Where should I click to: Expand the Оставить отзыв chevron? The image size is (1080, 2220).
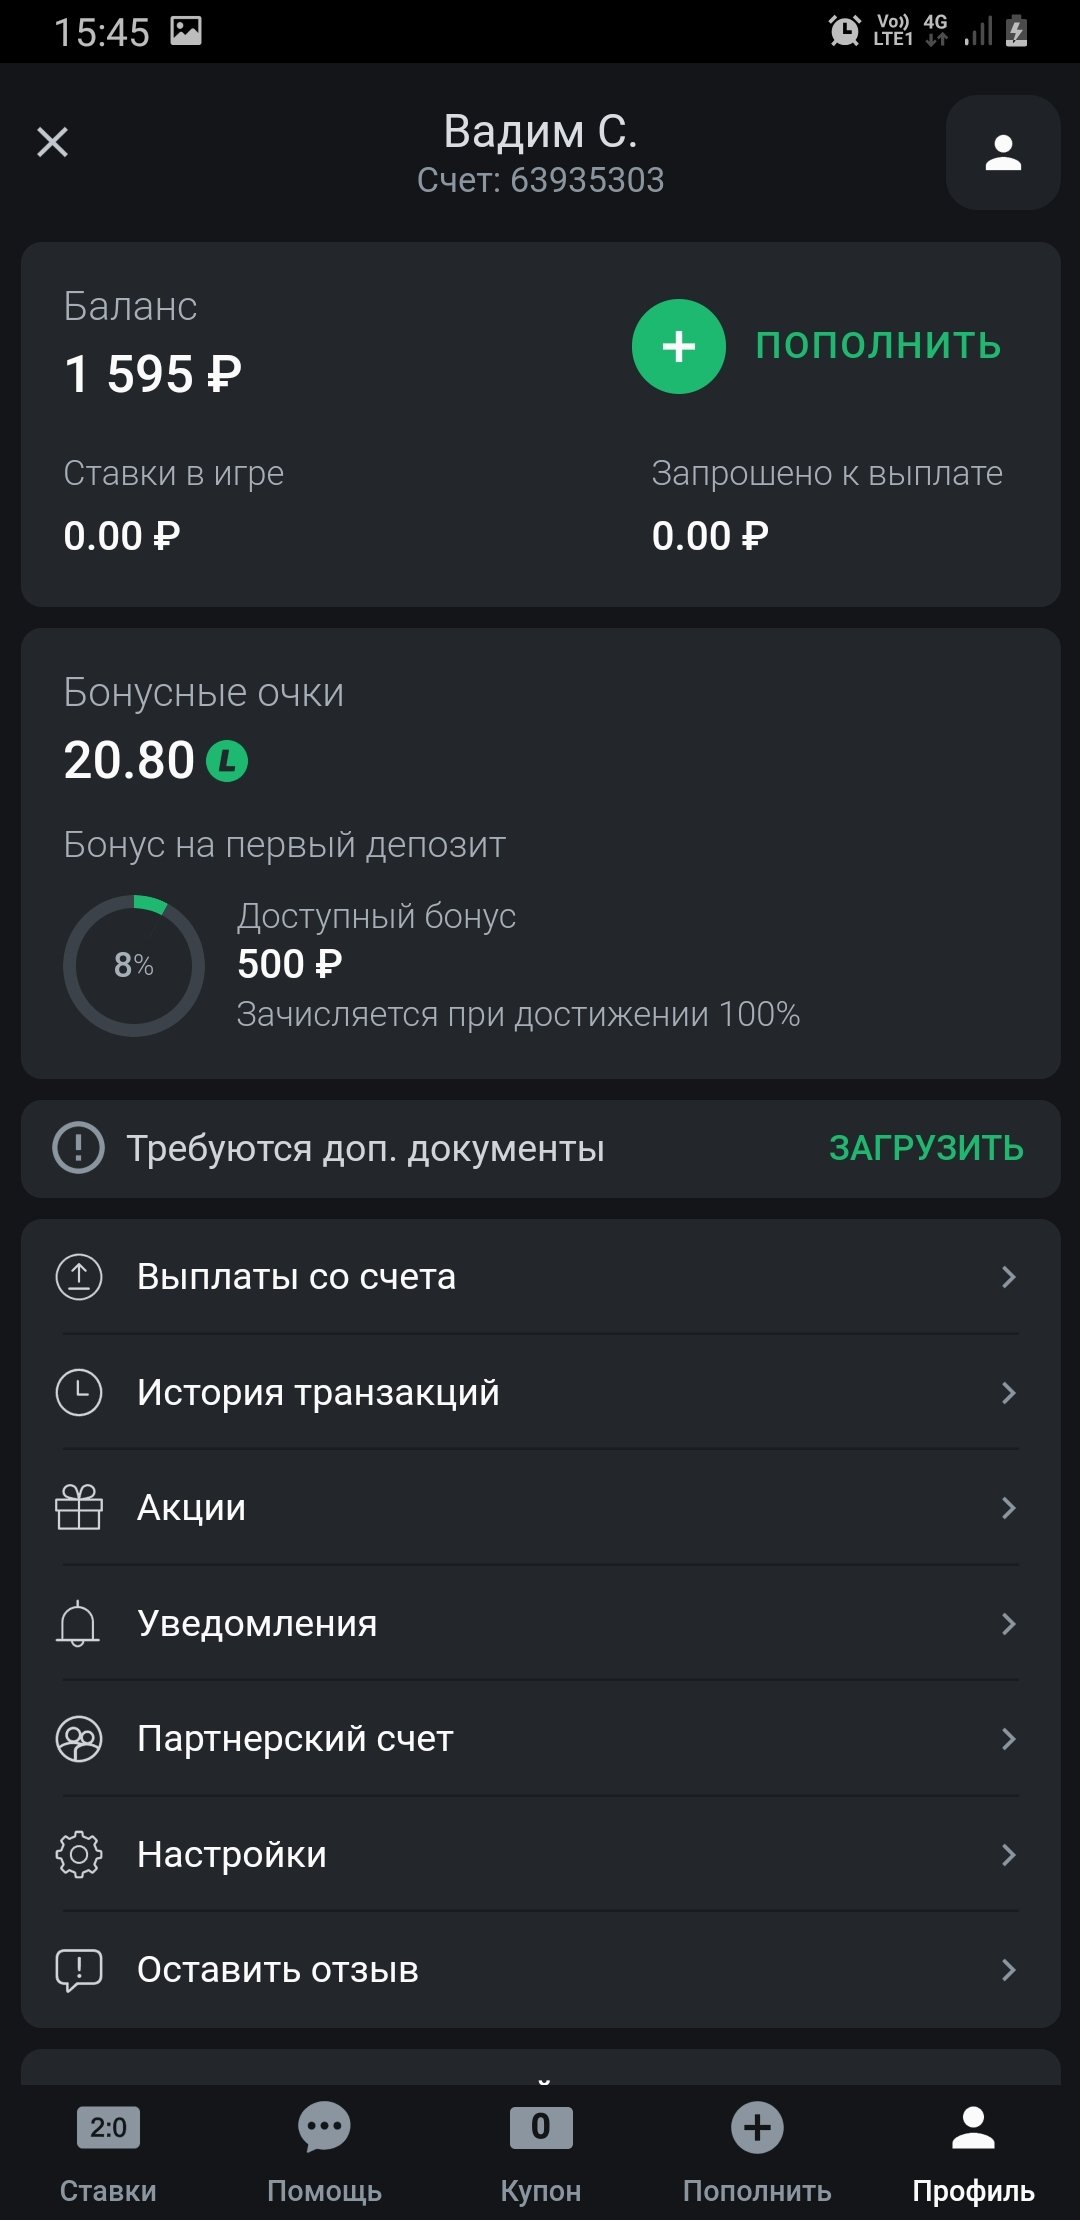1008,1970
